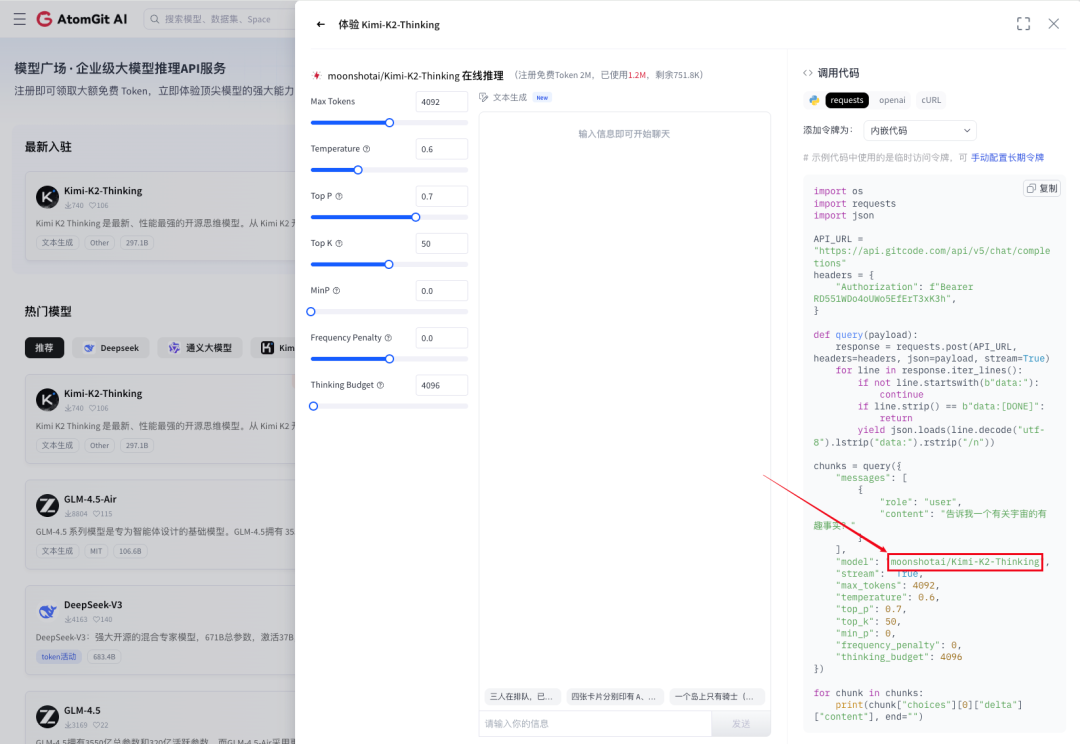This screenshot has height=744, width=1080.
Task: Click the chat message input box
Action: tap(595, 723)
